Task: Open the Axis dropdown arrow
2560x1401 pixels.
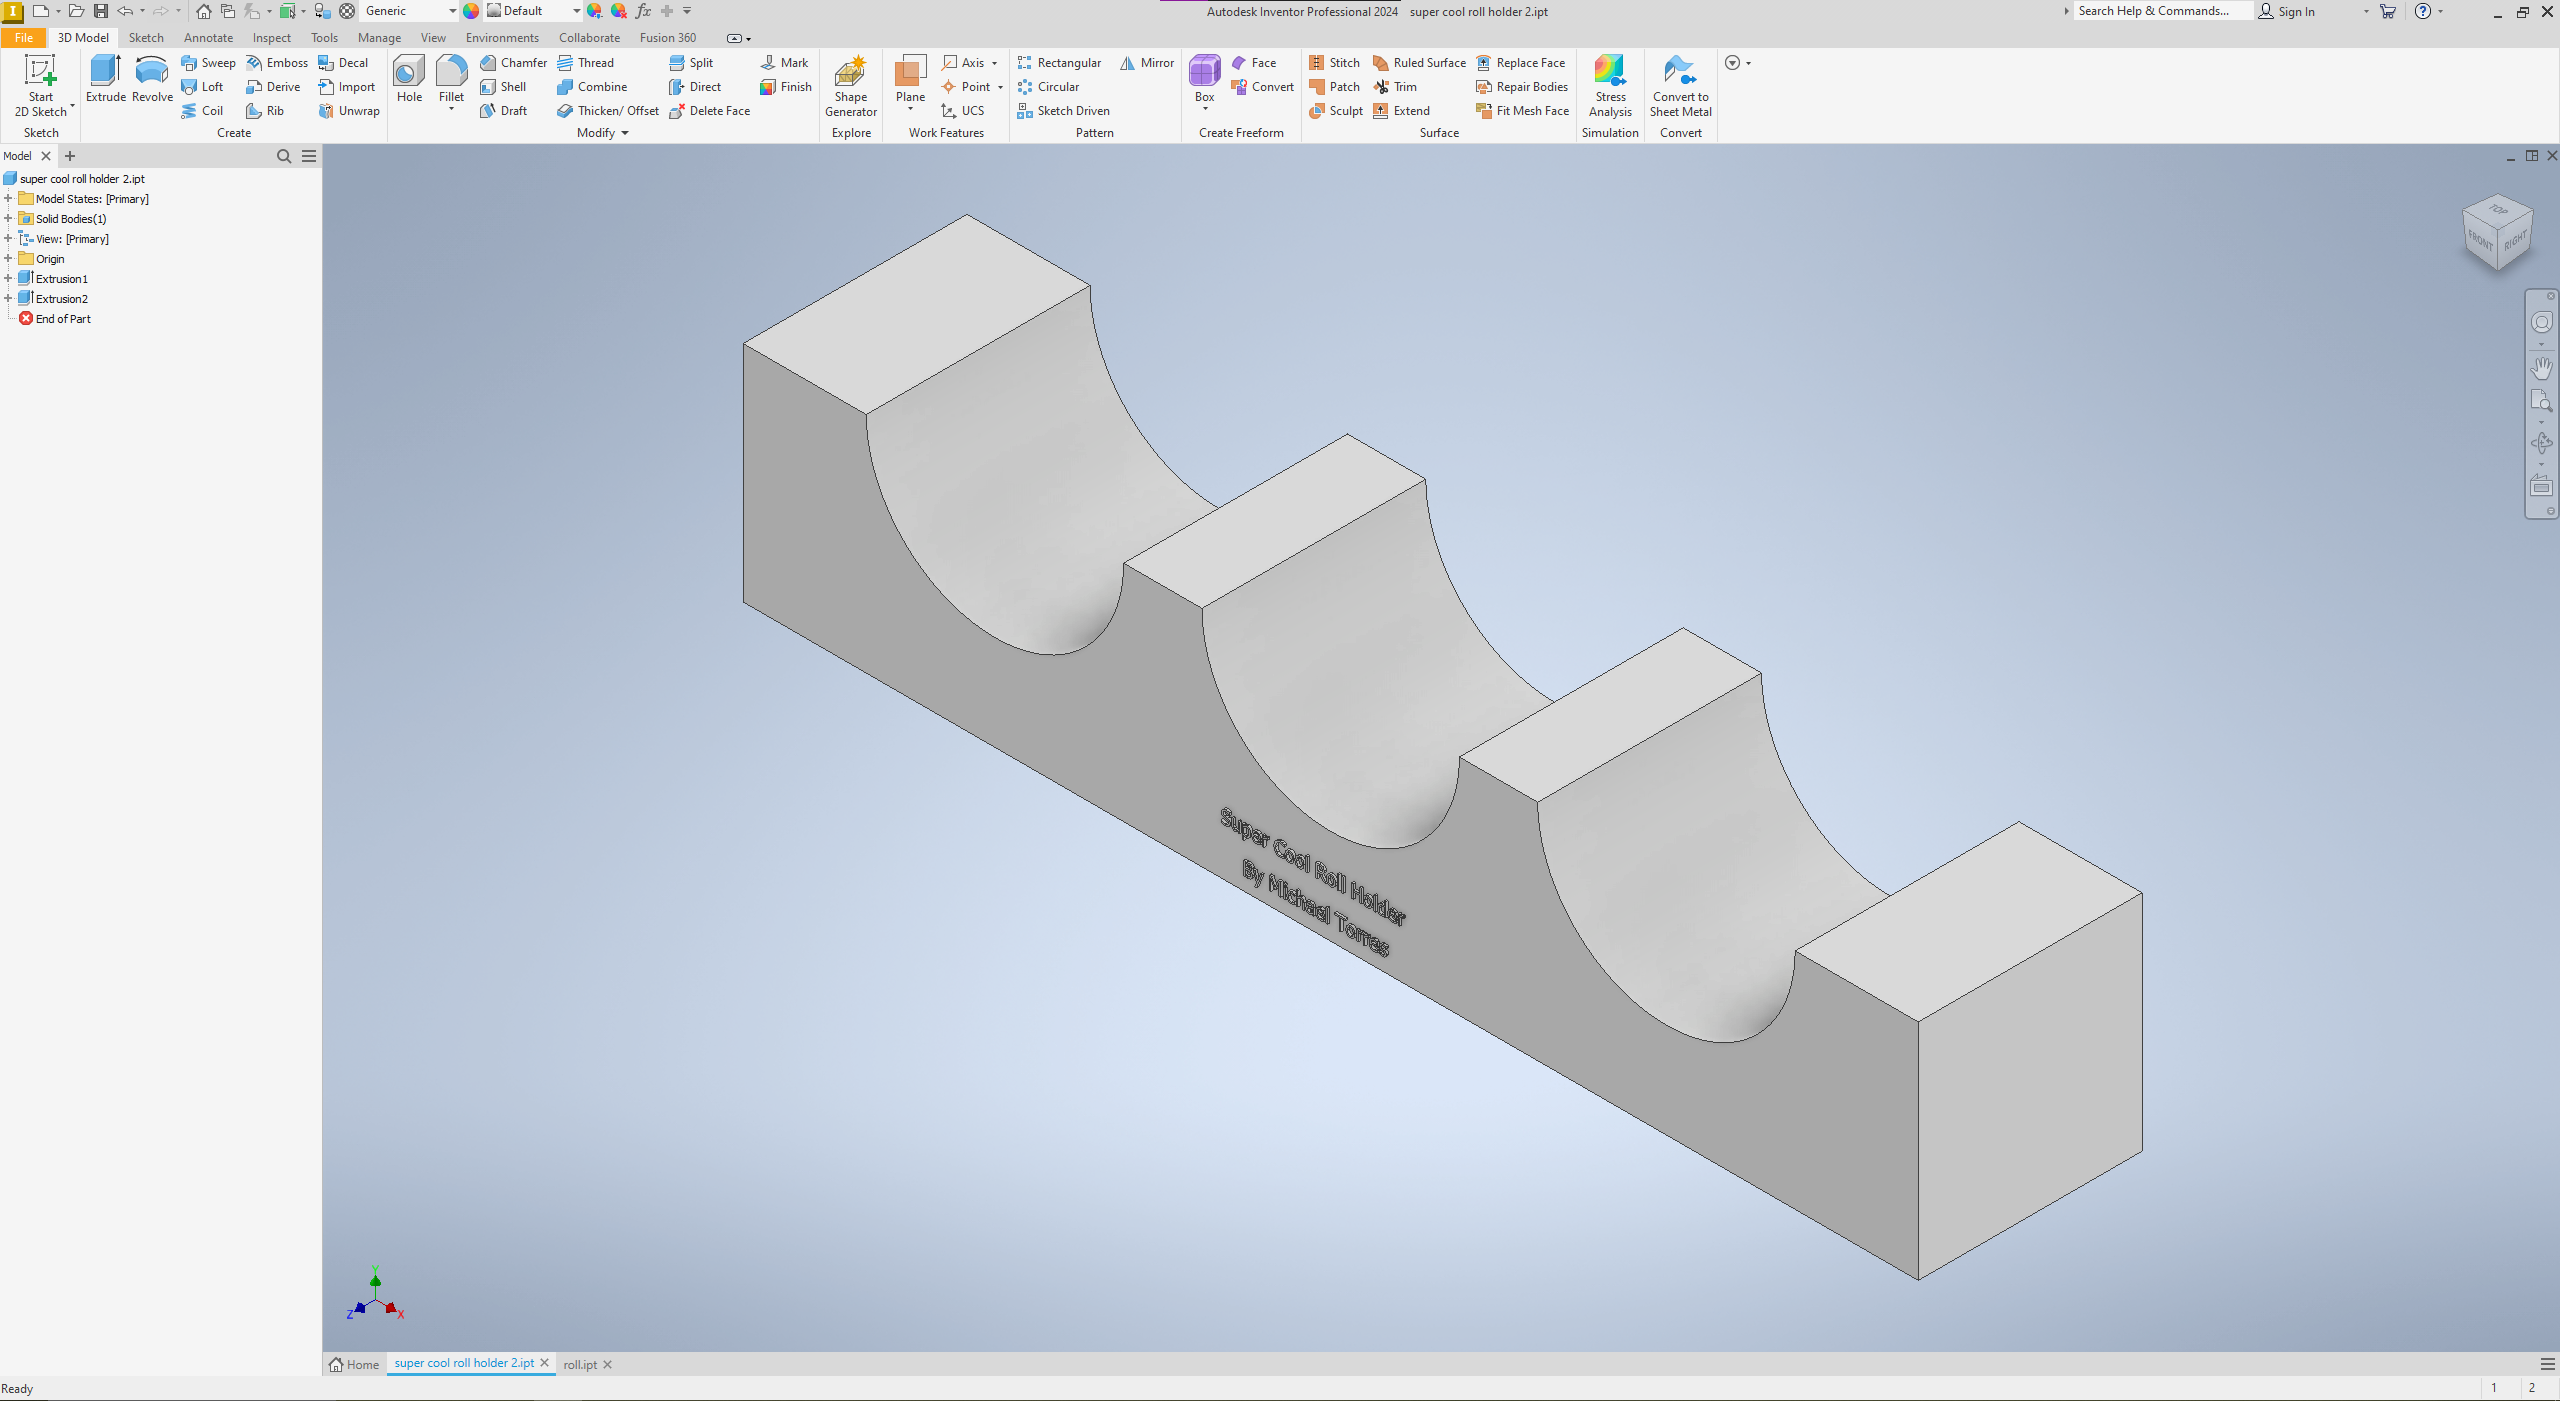Action: [995, 63]
